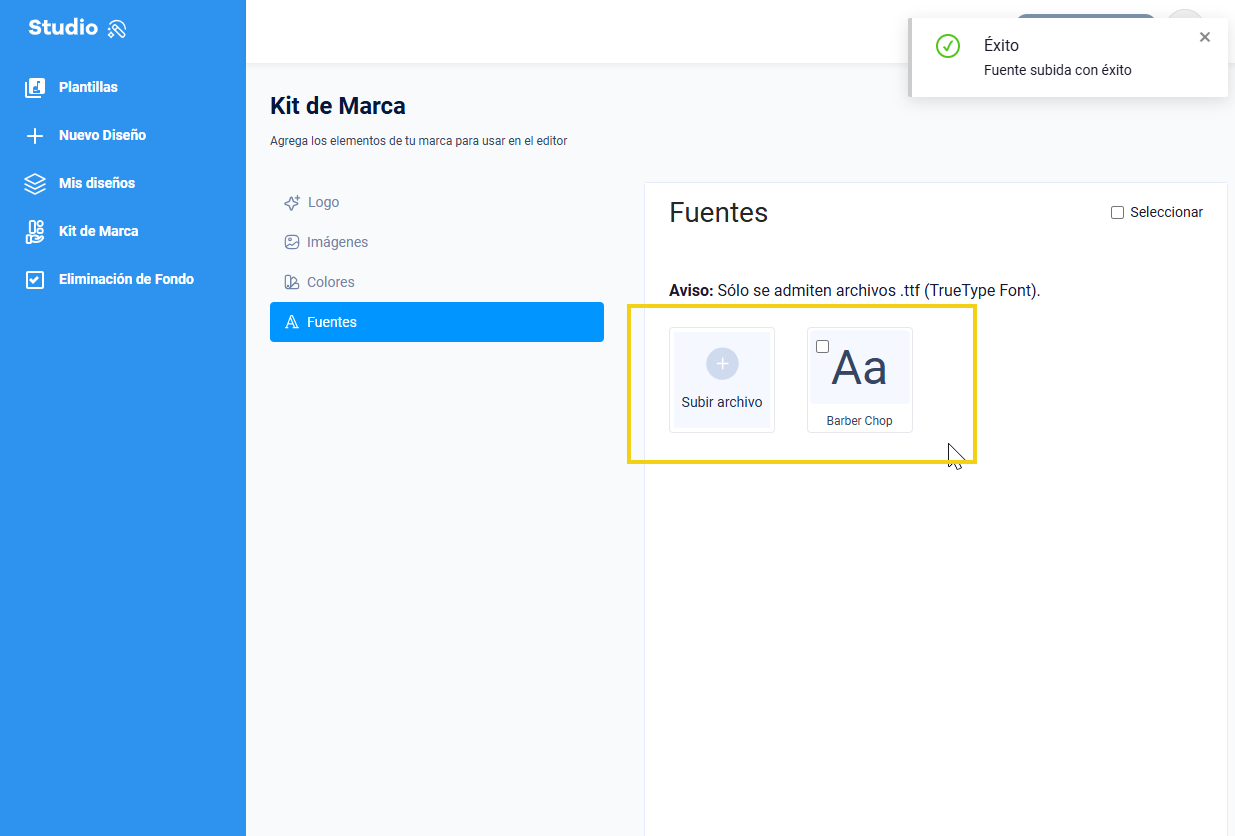Screen dimensions: 1235x836
Task: Click the Mis diseños layers icon
Action: (35, 183)
